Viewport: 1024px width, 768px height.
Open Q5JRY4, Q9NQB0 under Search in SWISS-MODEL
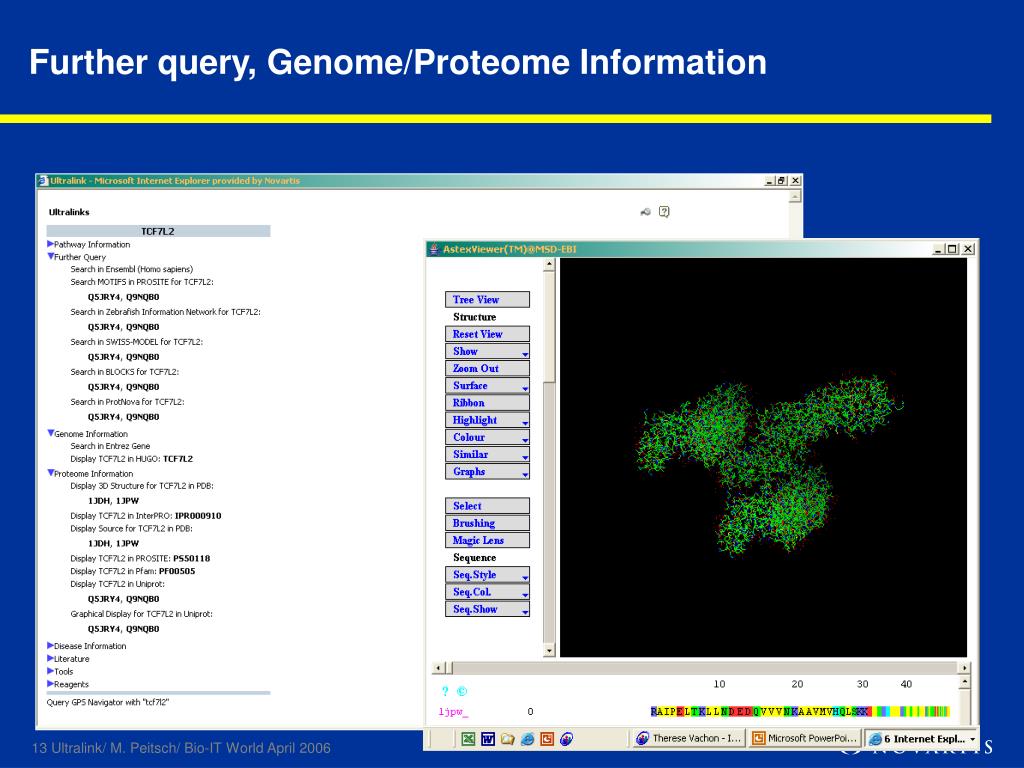coord(123,357)
